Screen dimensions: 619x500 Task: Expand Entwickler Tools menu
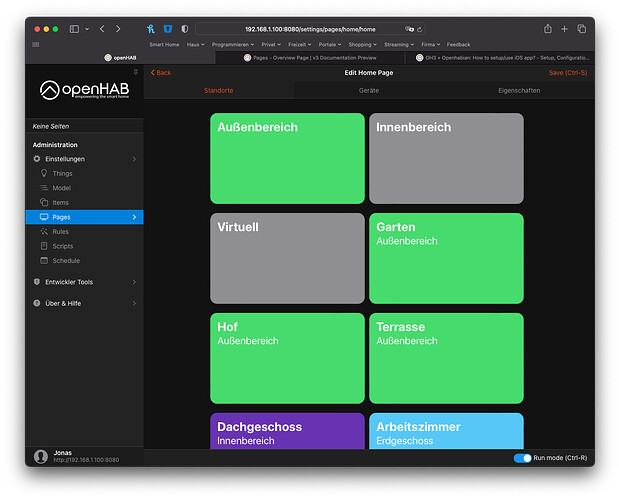click(84, 282)
